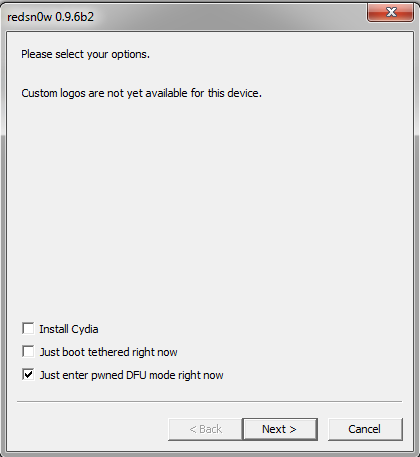Click the Next > button
The height and width of the screenshot is (457, 420).
280,429
